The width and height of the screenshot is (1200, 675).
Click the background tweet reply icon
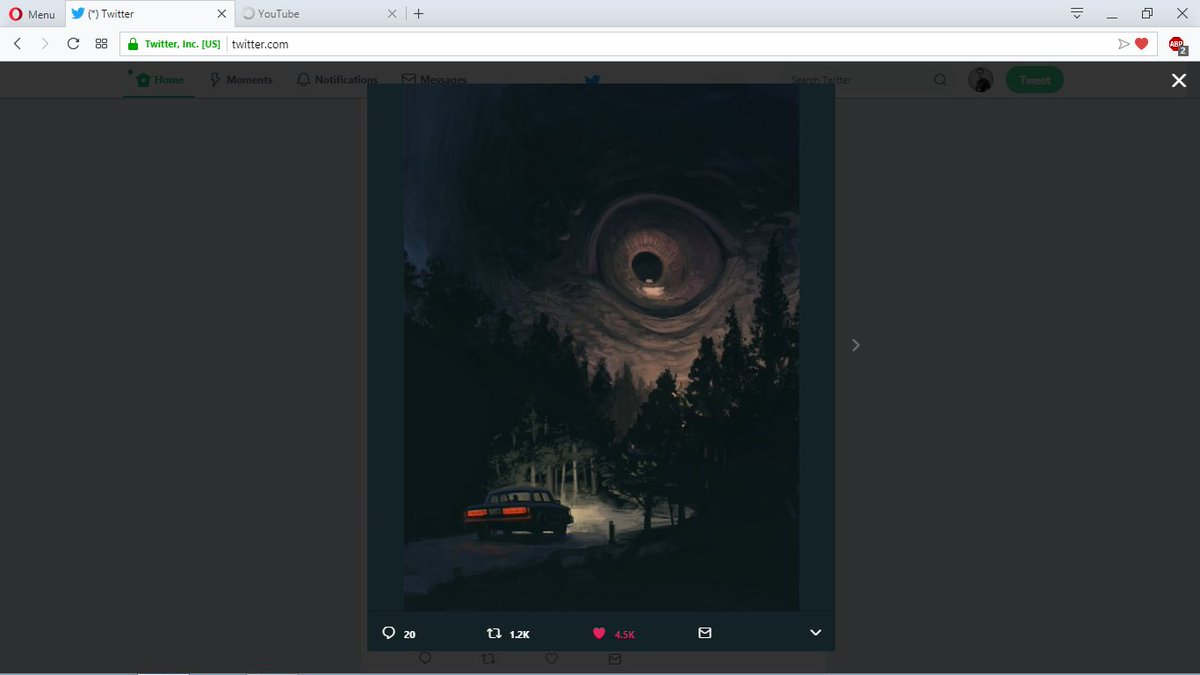coord(425,659)
